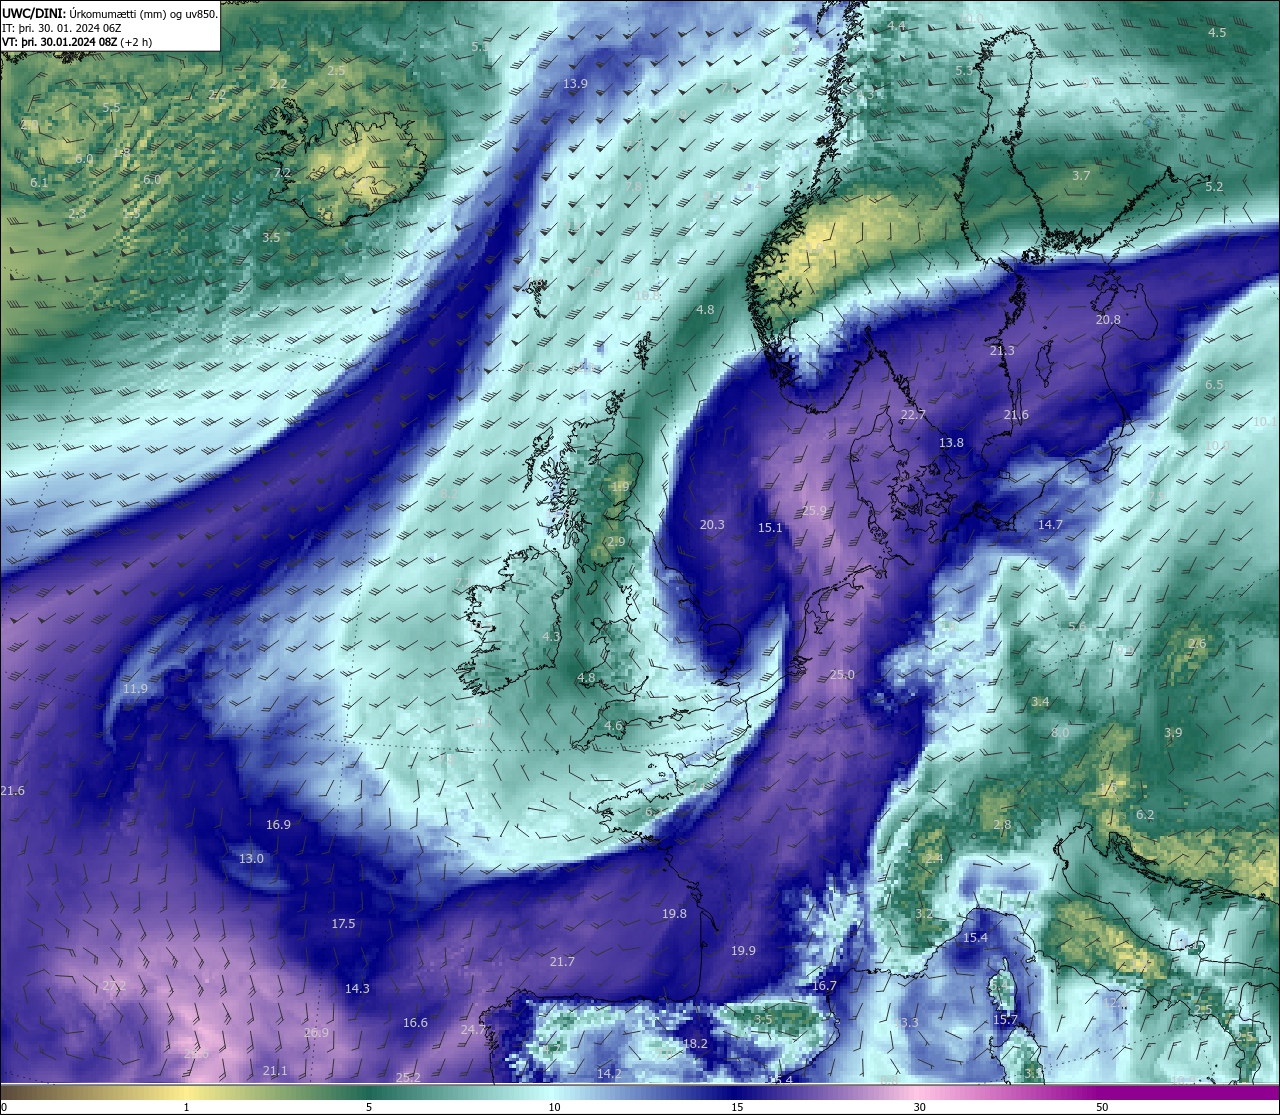Image resolution: width=1280 pixels, height=1115 pixels.
Task: Click the 6.5 value at right edge
Action: click(x=1214, y=385)
